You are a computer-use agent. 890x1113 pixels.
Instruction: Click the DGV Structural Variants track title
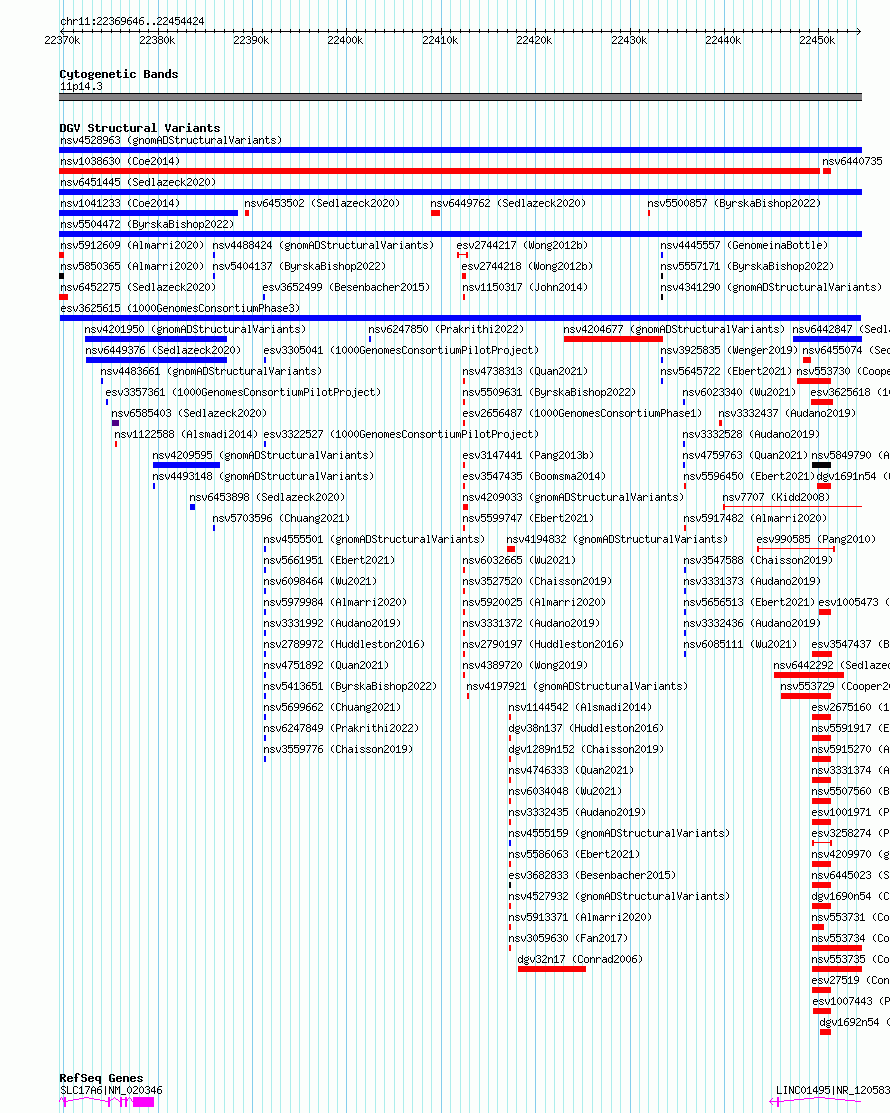coord(140,128)
